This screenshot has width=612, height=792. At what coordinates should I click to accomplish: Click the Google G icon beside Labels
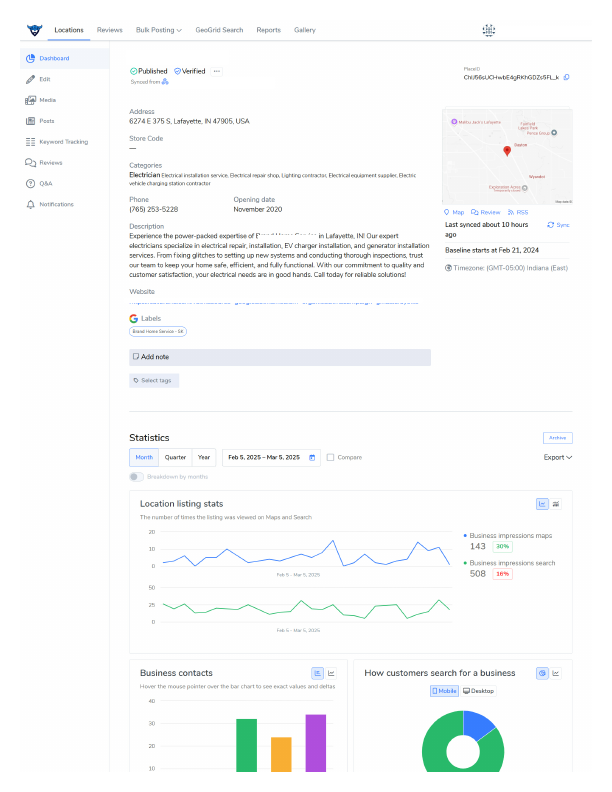tap(133, 319)
